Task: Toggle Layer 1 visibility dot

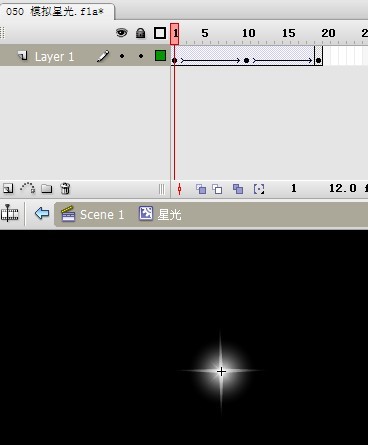Action: click(122, 56)
